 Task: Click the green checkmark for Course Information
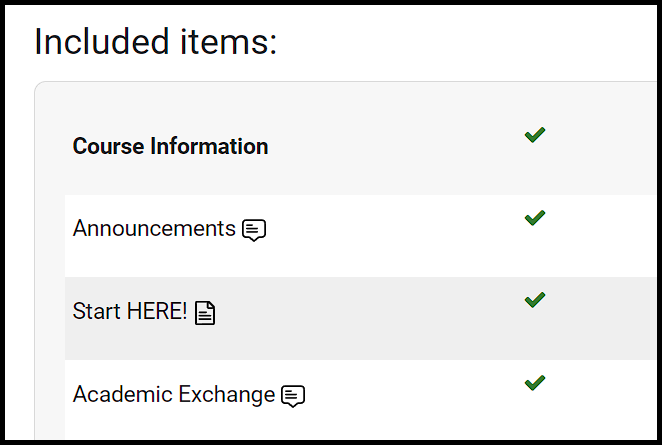[x=535, y=135]
